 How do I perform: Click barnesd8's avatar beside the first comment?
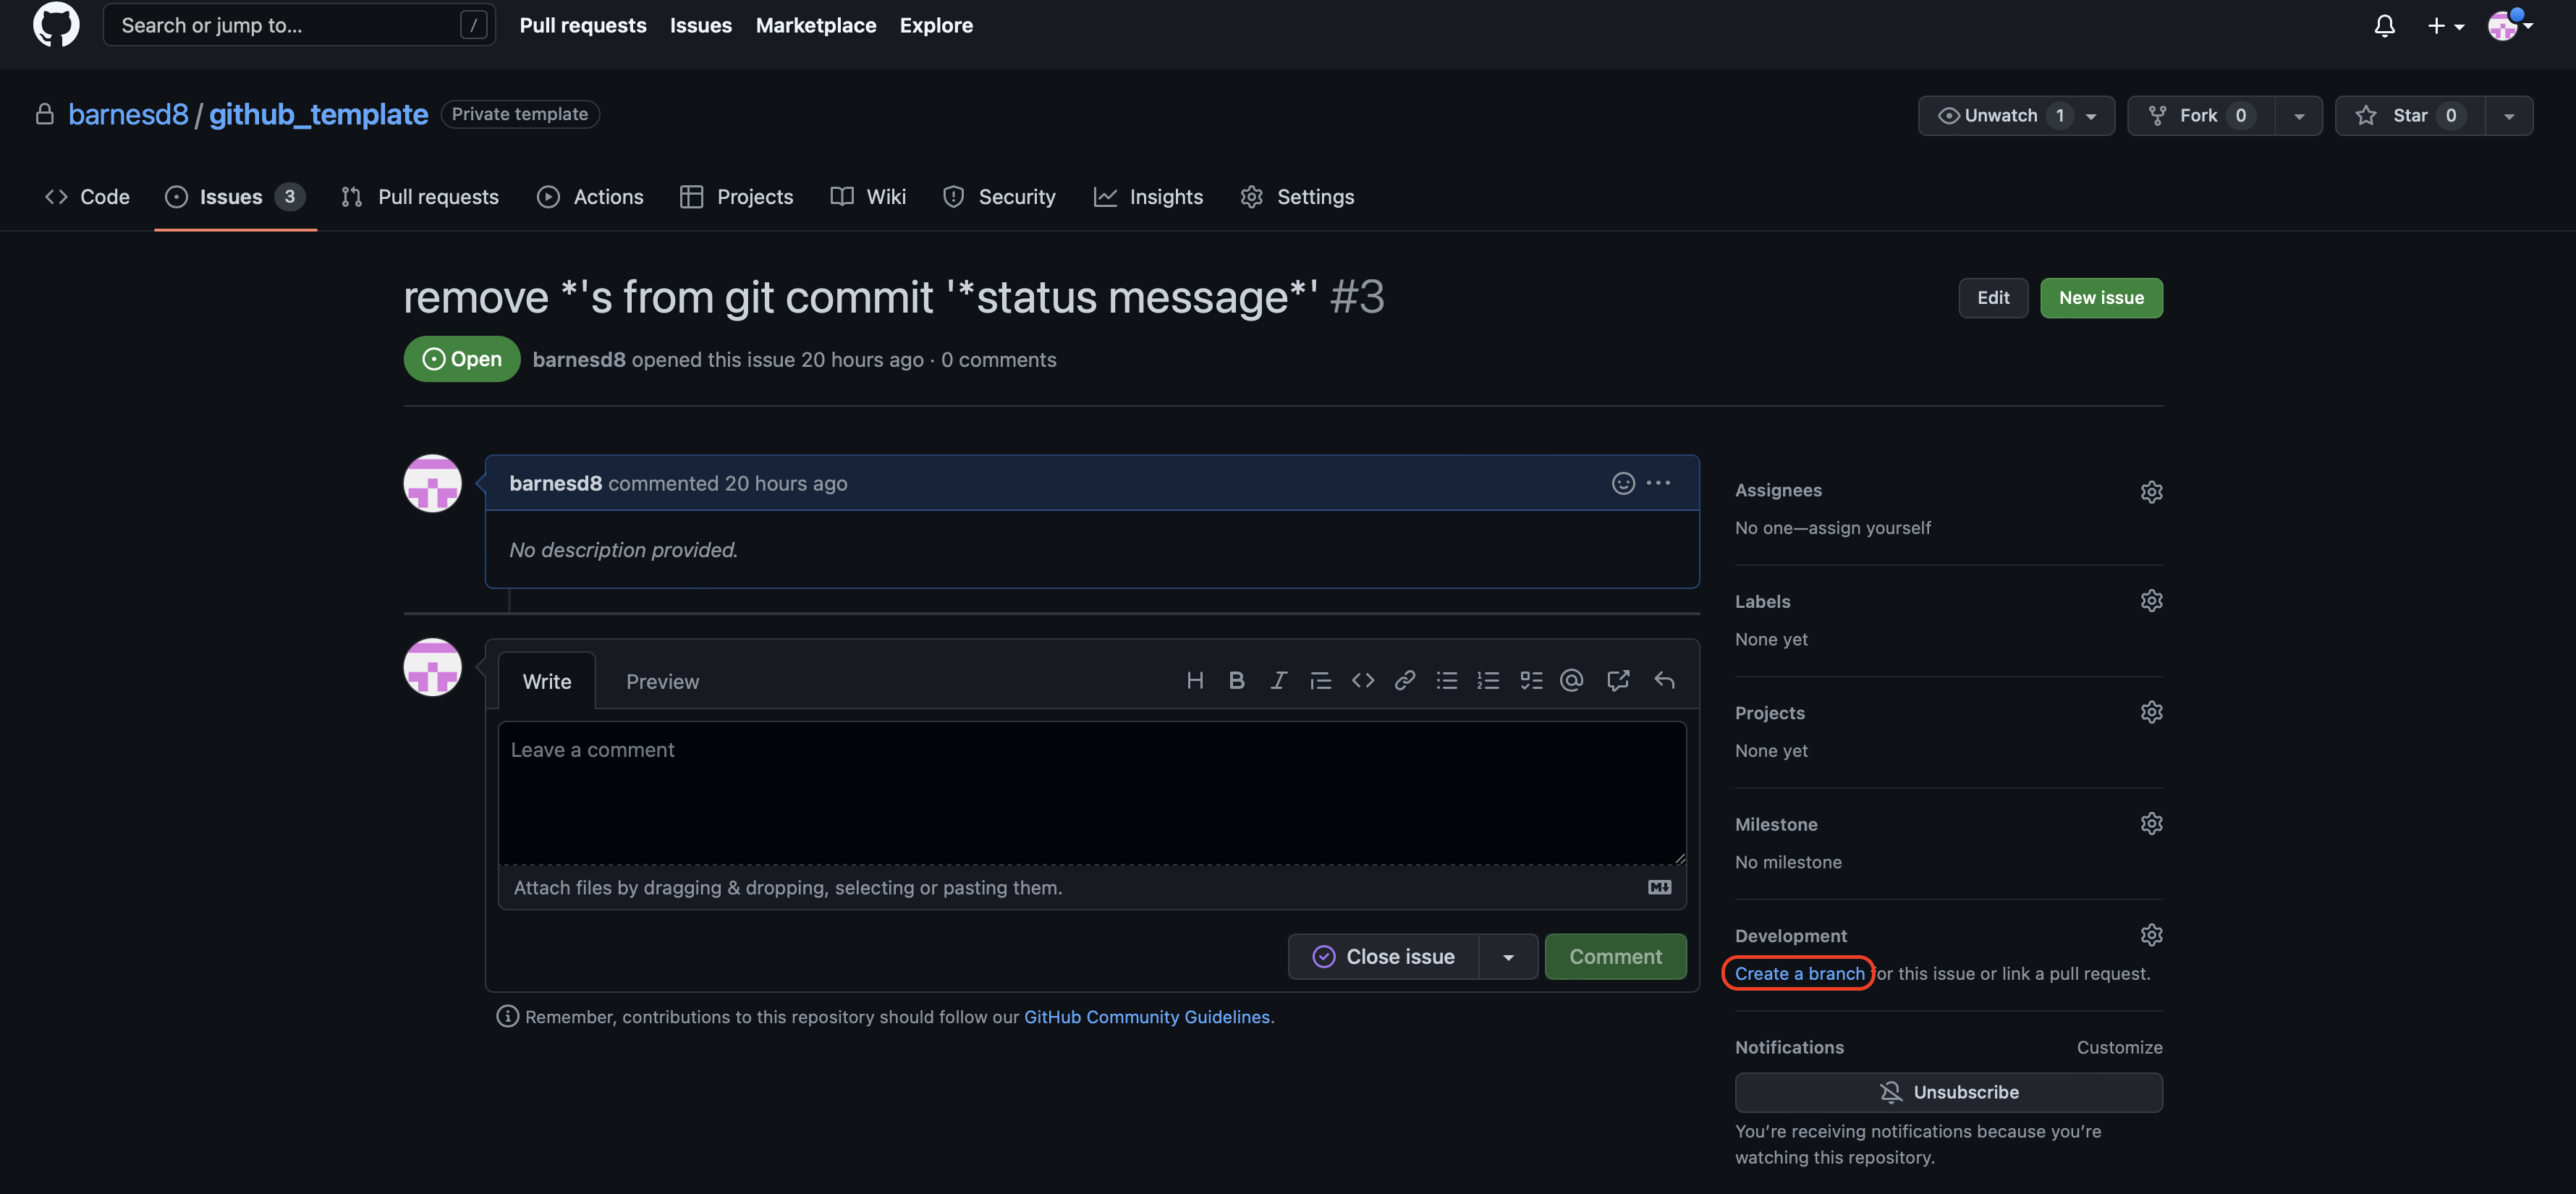(432, 483)
